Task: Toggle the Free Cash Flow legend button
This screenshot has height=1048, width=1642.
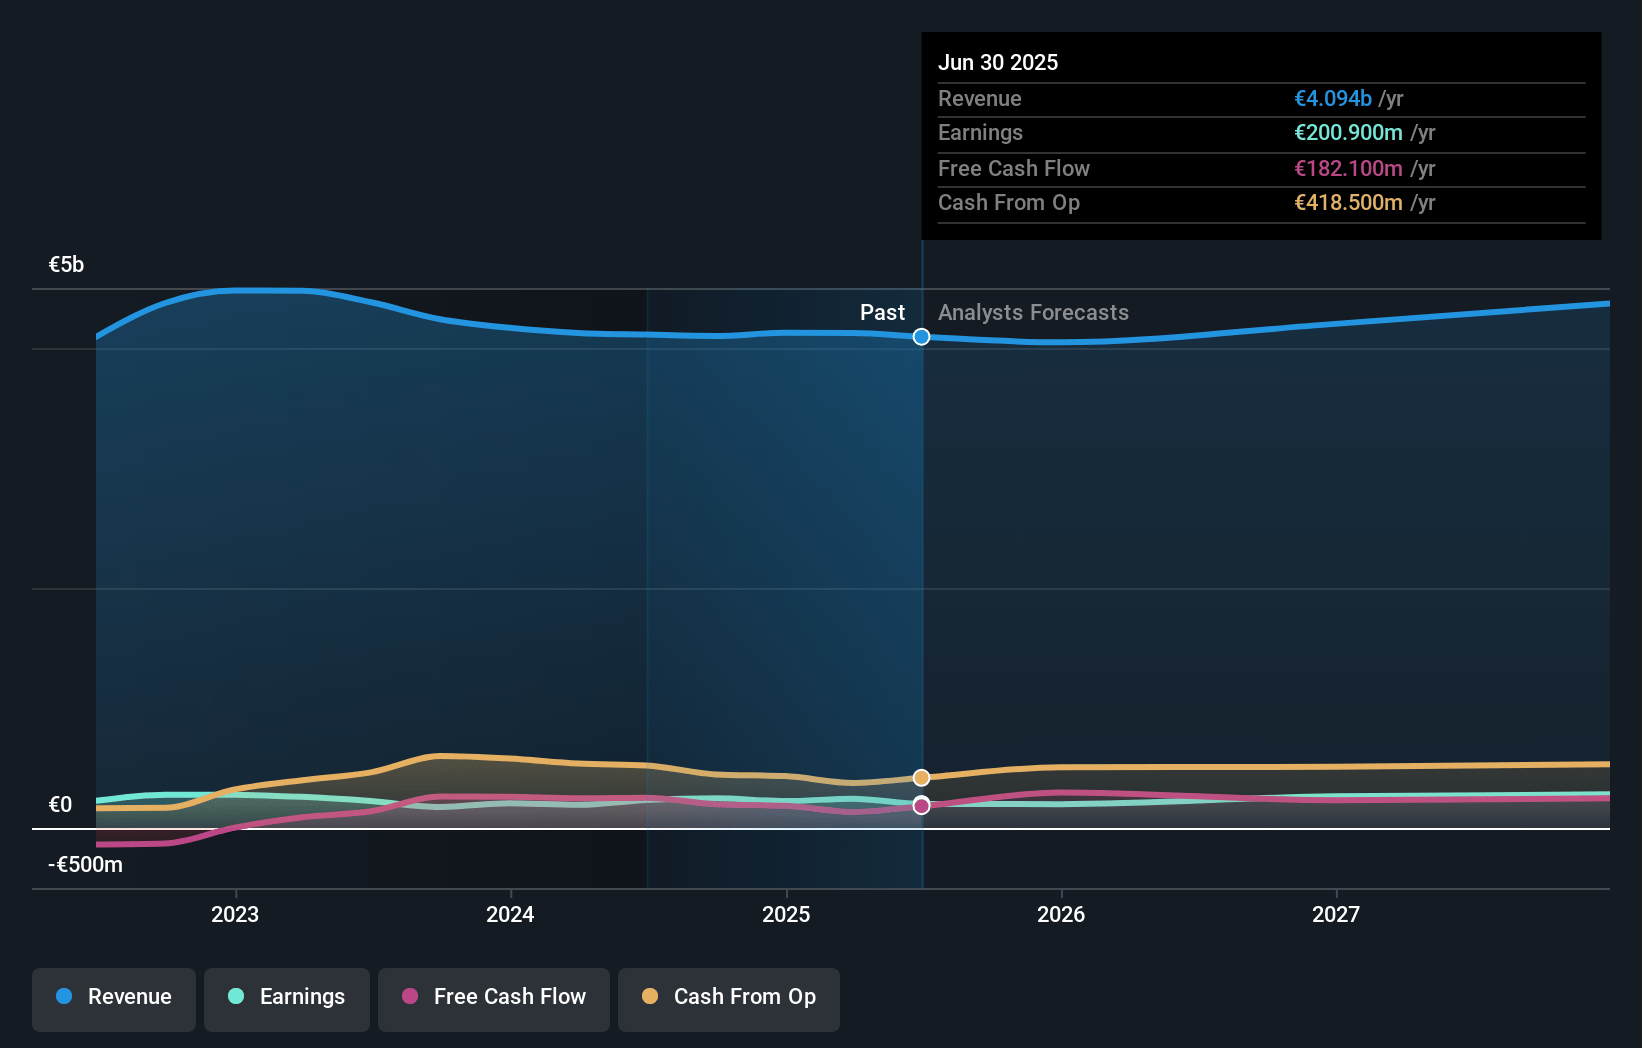Action: click(494, 999)
